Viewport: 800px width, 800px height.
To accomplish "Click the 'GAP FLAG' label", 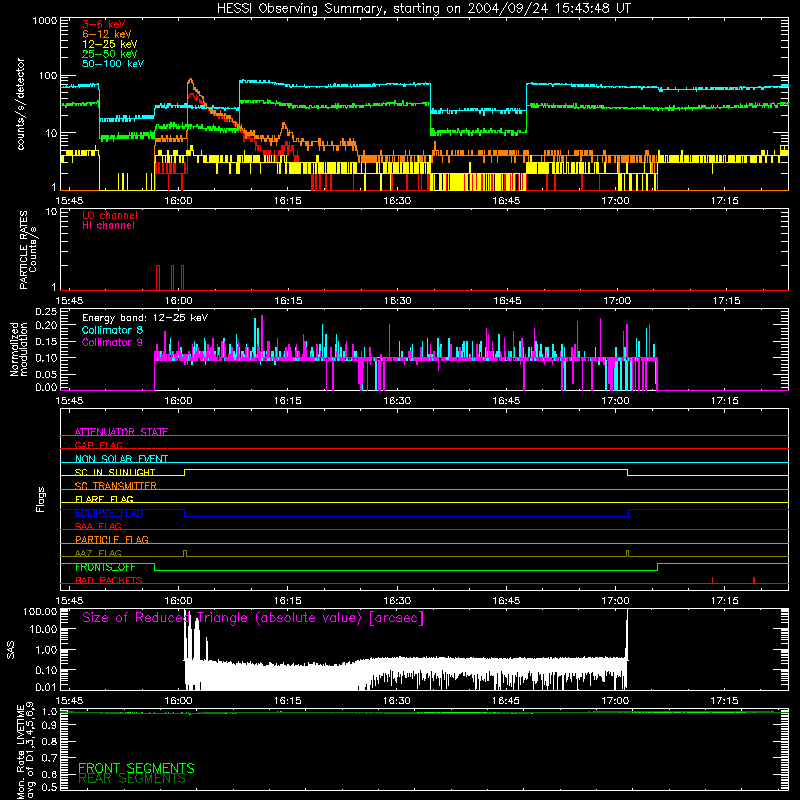I will tap(98, 445).
